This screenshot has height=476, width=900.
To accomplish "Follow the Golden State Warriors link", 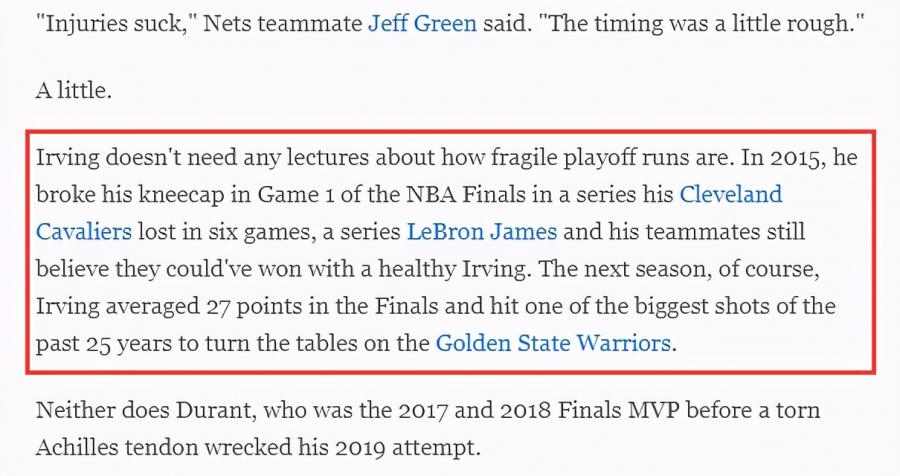I will (553, 344).
